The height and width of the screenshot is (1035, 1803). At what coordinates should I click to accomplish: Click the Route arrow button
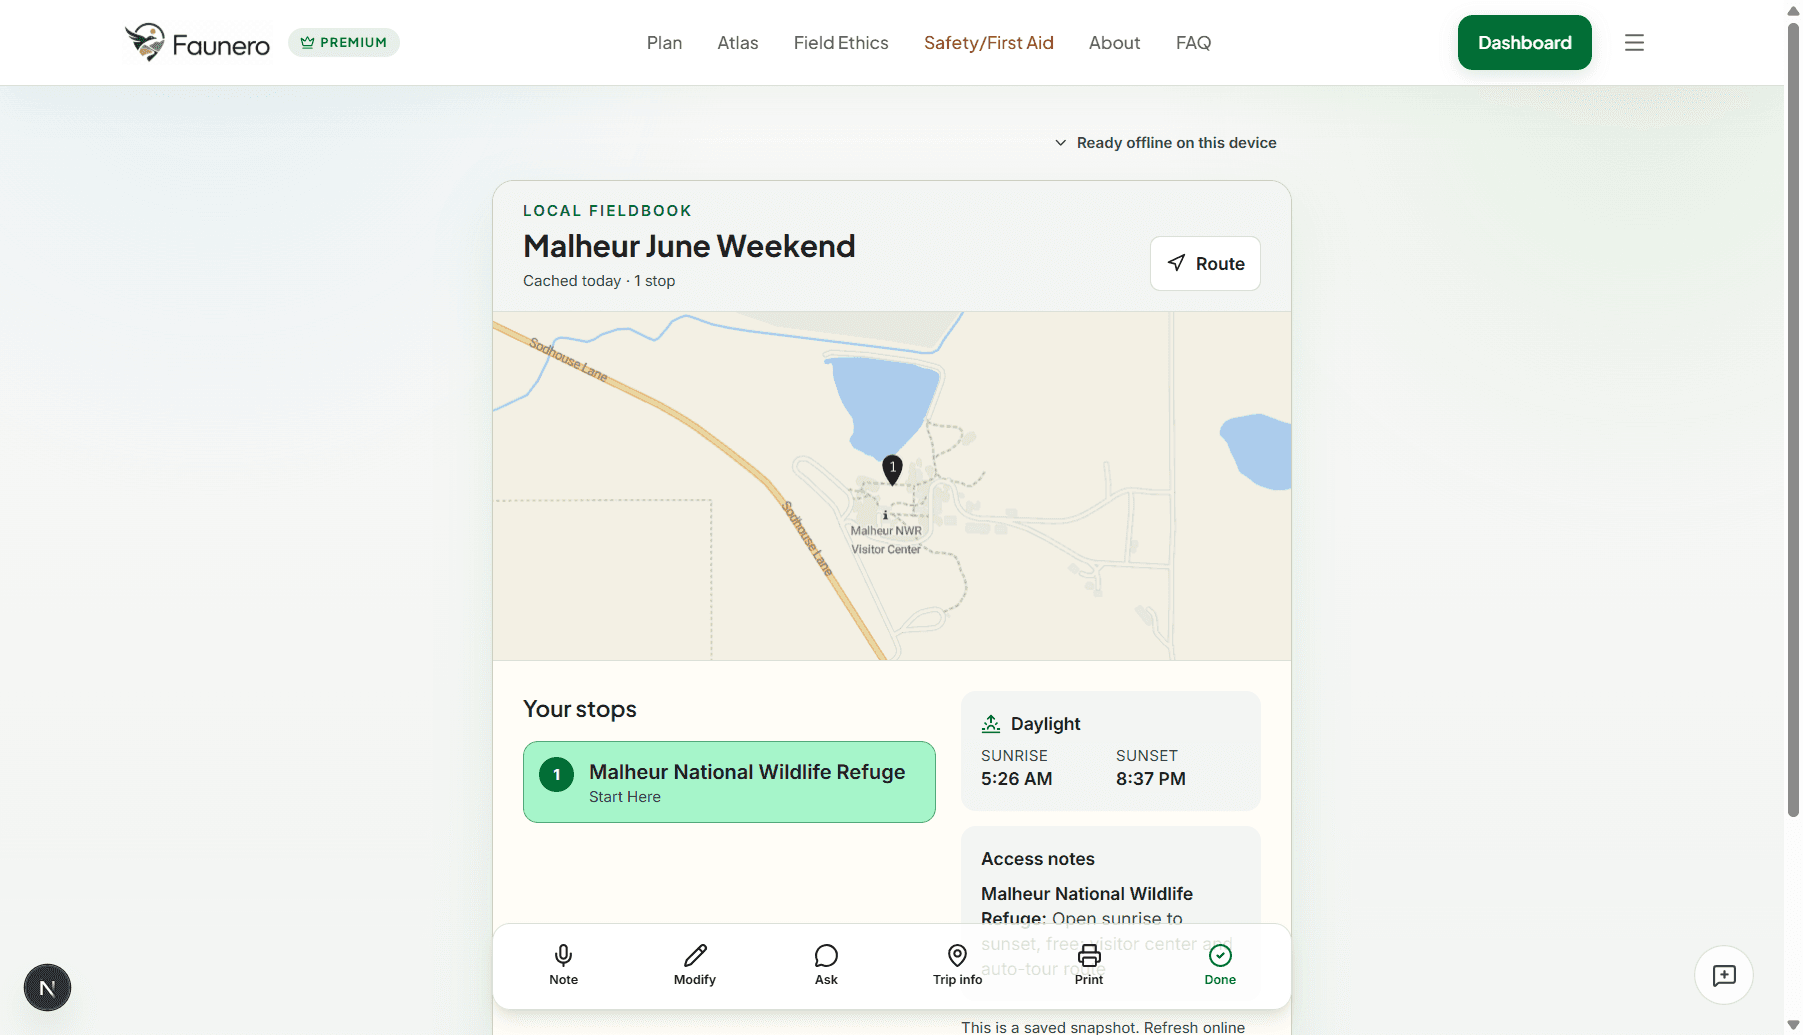[x=1205, y=263]
